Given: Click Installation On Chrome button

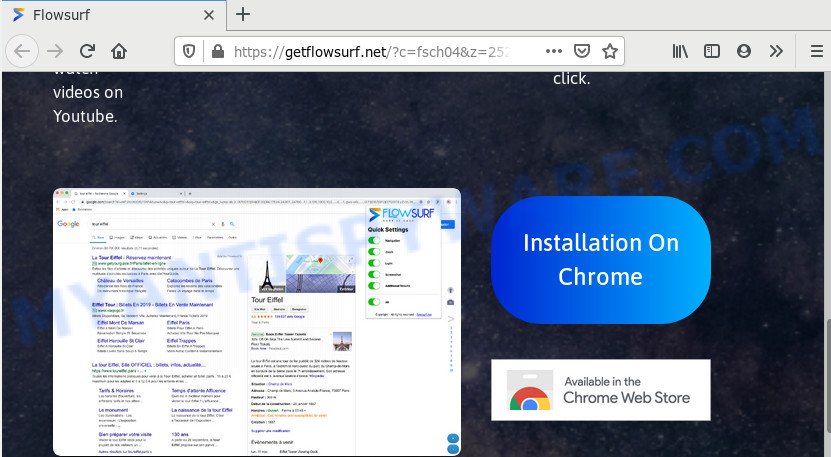Looking at the screenshot, I should pyautogui.click(x=600, y=260).
